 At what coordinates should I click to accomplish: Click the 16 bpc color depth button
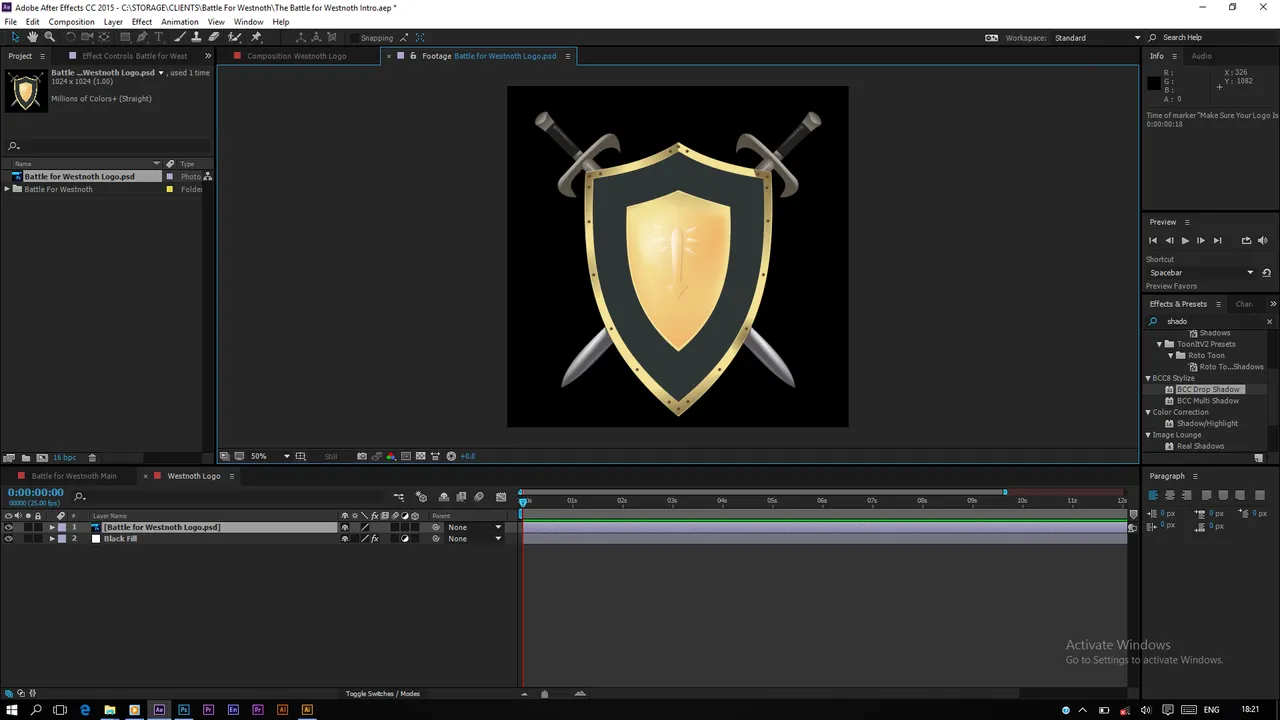[64, 458]
